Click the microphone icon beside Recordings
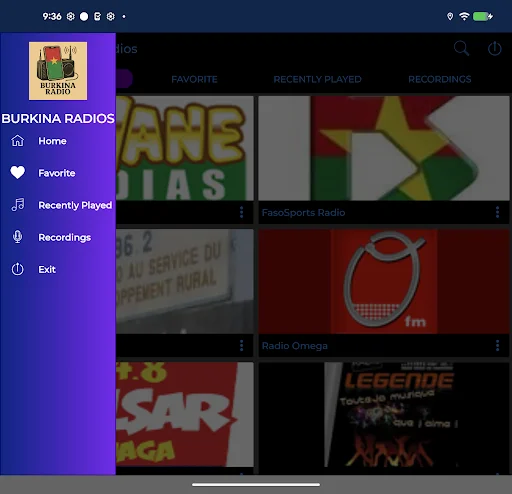This screenshot has height=494, width=512. click(18, 237)
